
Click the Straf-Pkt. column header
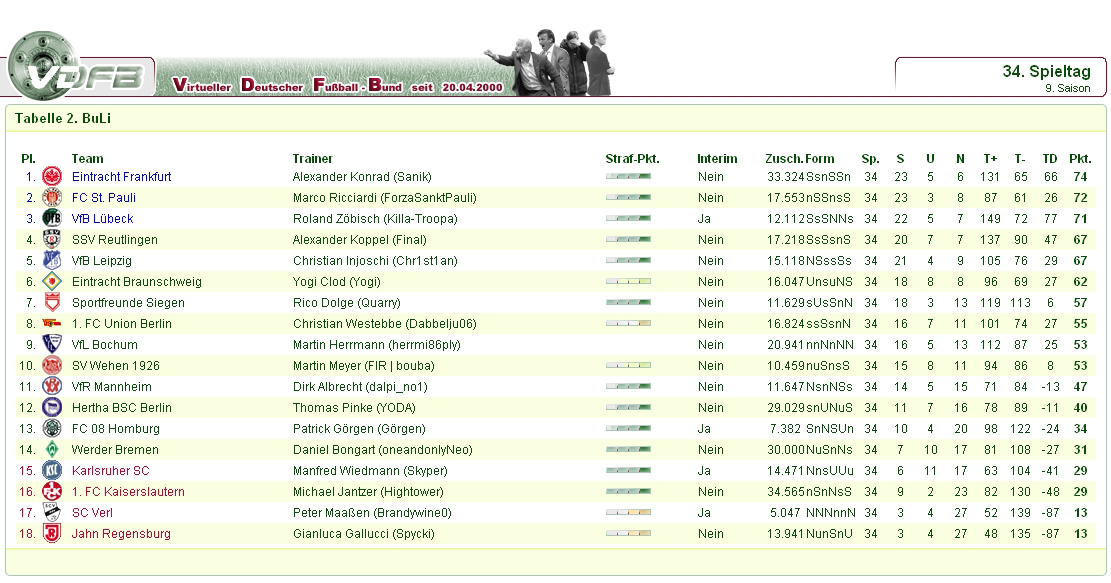pyautogui.click(x=632, y=159)
